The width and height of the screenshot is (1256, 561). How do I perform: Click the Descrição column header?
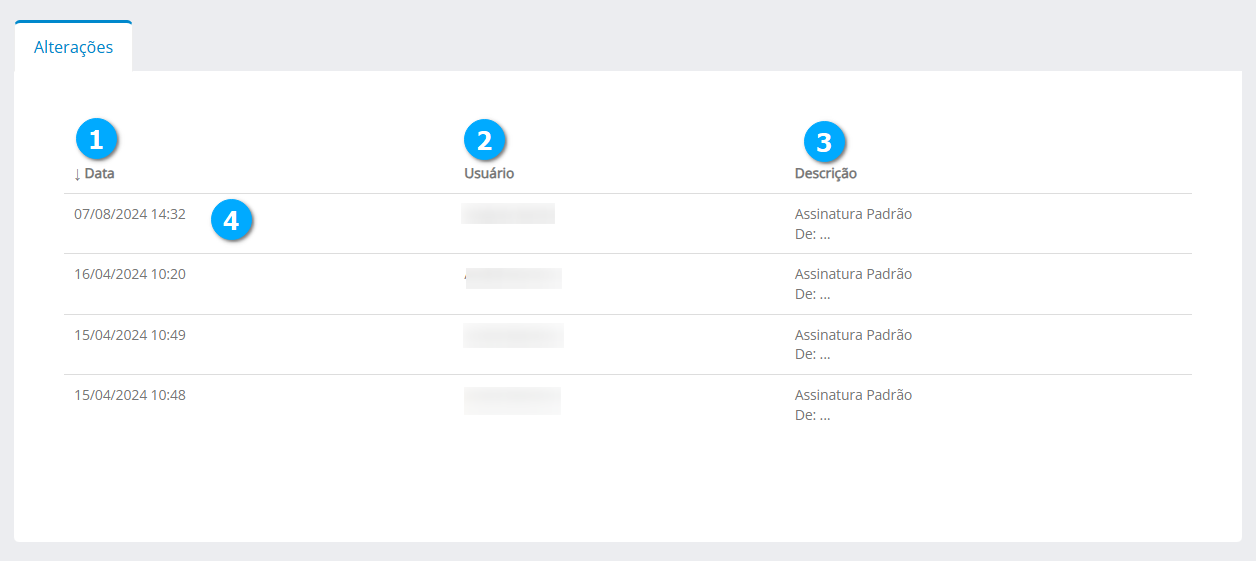tap(825, 173)
